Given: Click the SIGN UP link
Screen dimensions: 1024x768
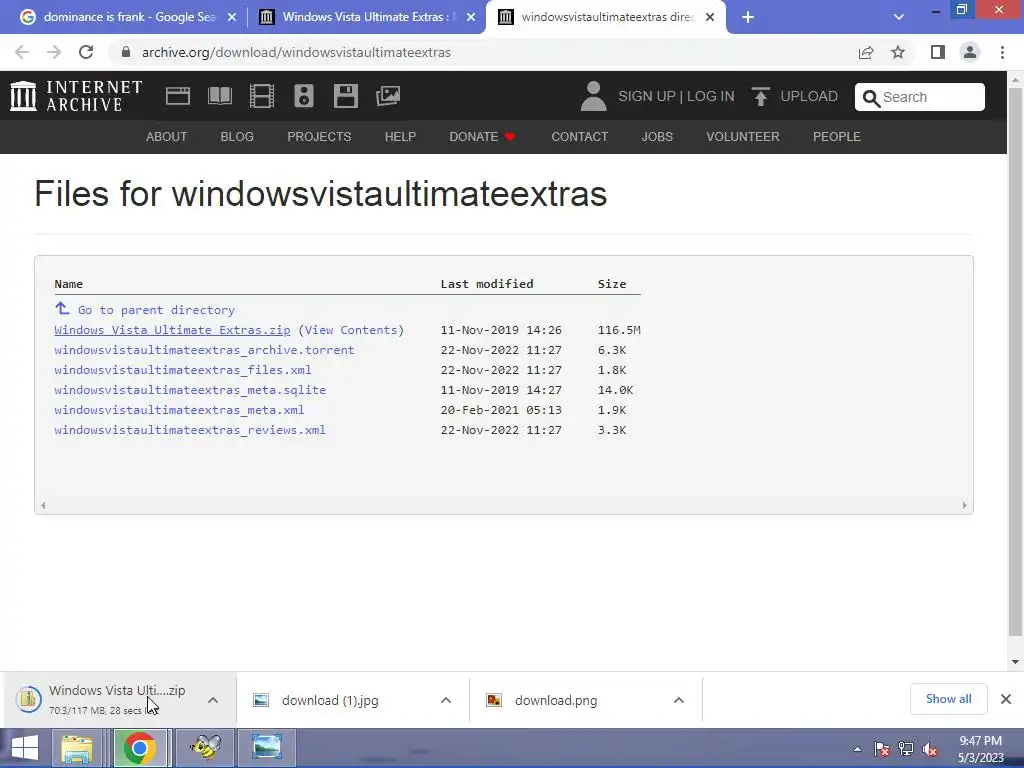Looking at the screenshot, I should point(647,96).
